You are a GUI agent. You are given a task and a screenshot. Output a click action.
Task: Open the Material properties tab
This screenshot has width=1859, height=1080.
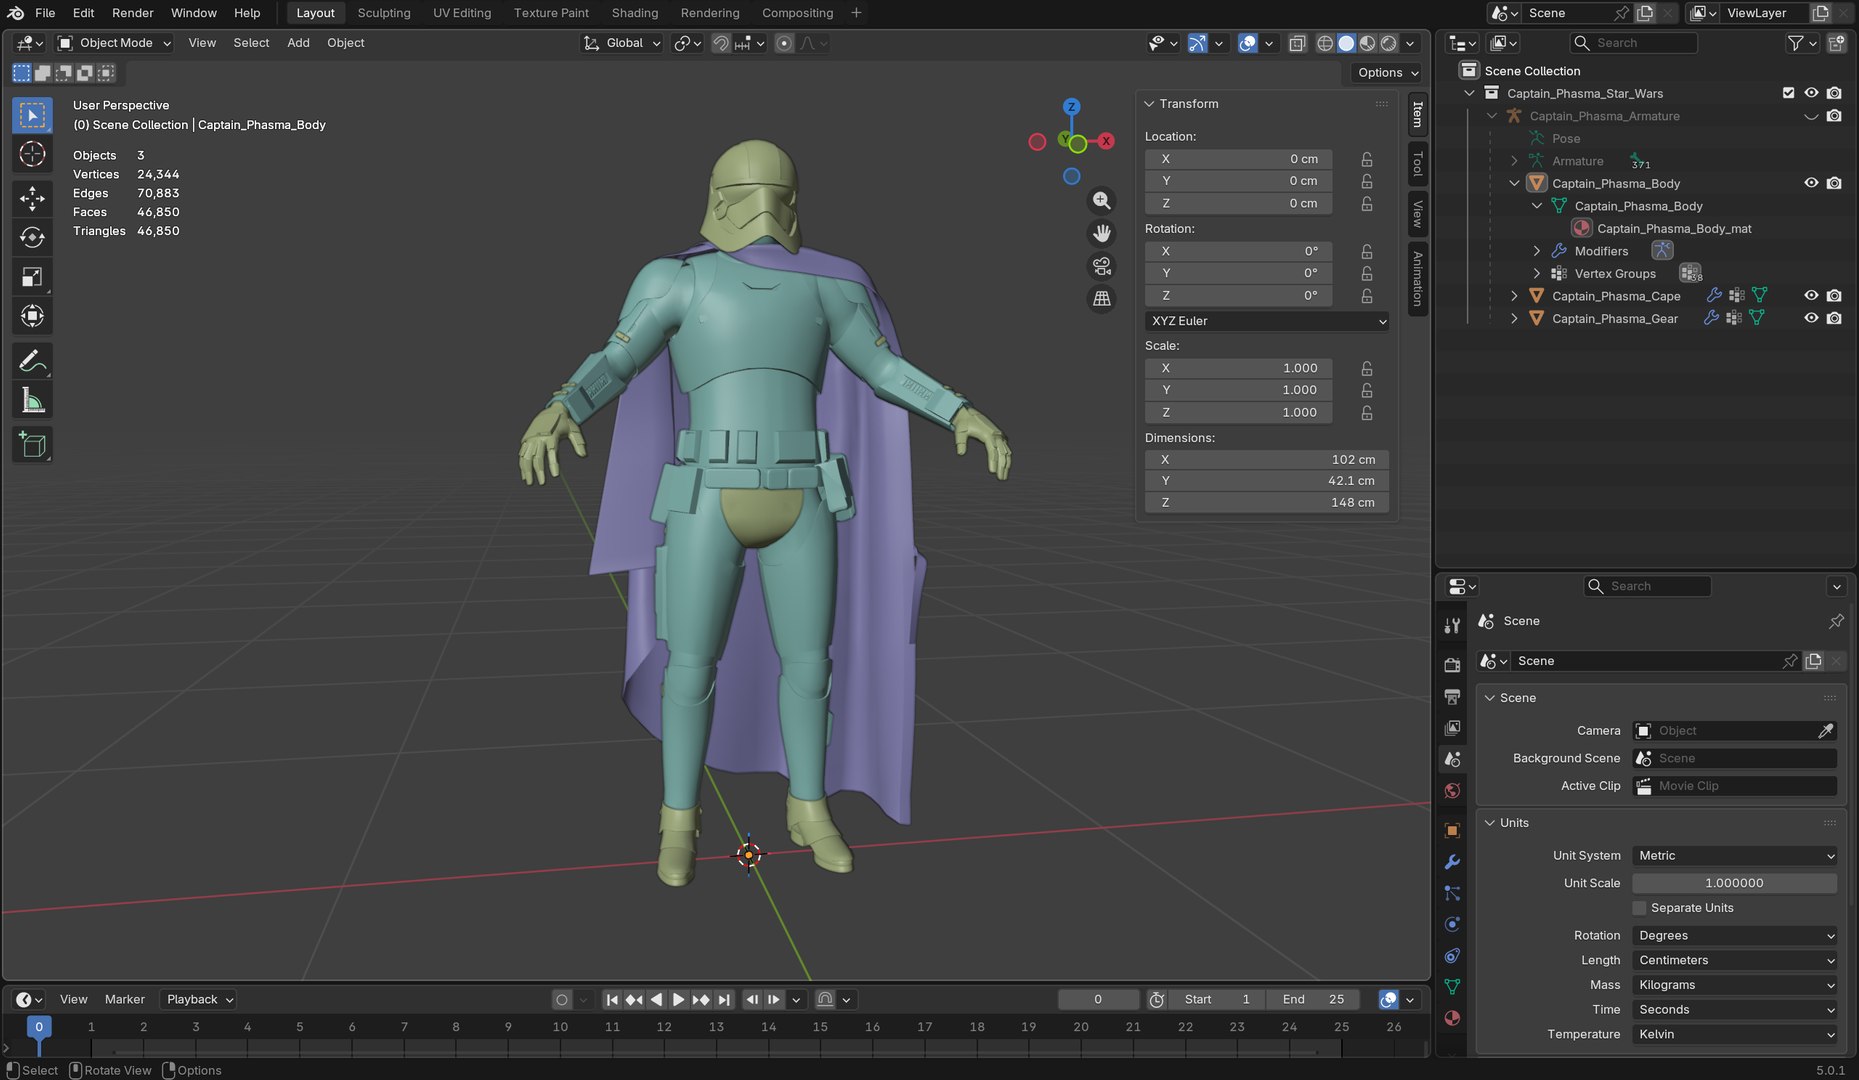click(x=1452, y=1018)
